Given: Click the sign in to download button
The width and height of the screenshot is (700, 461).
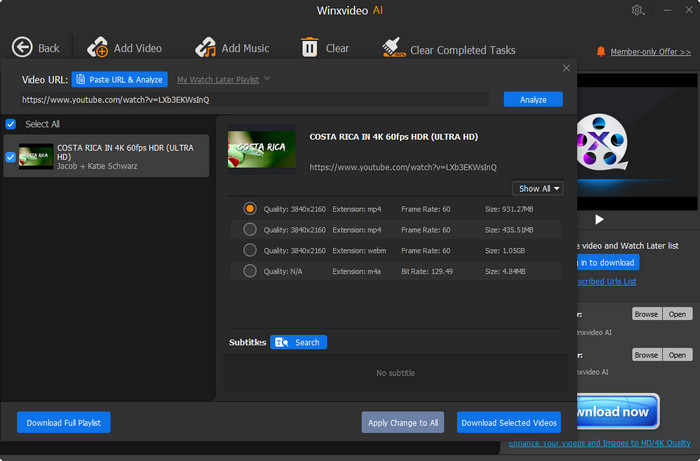Looking at the screenshot, I should coord(608,262).
